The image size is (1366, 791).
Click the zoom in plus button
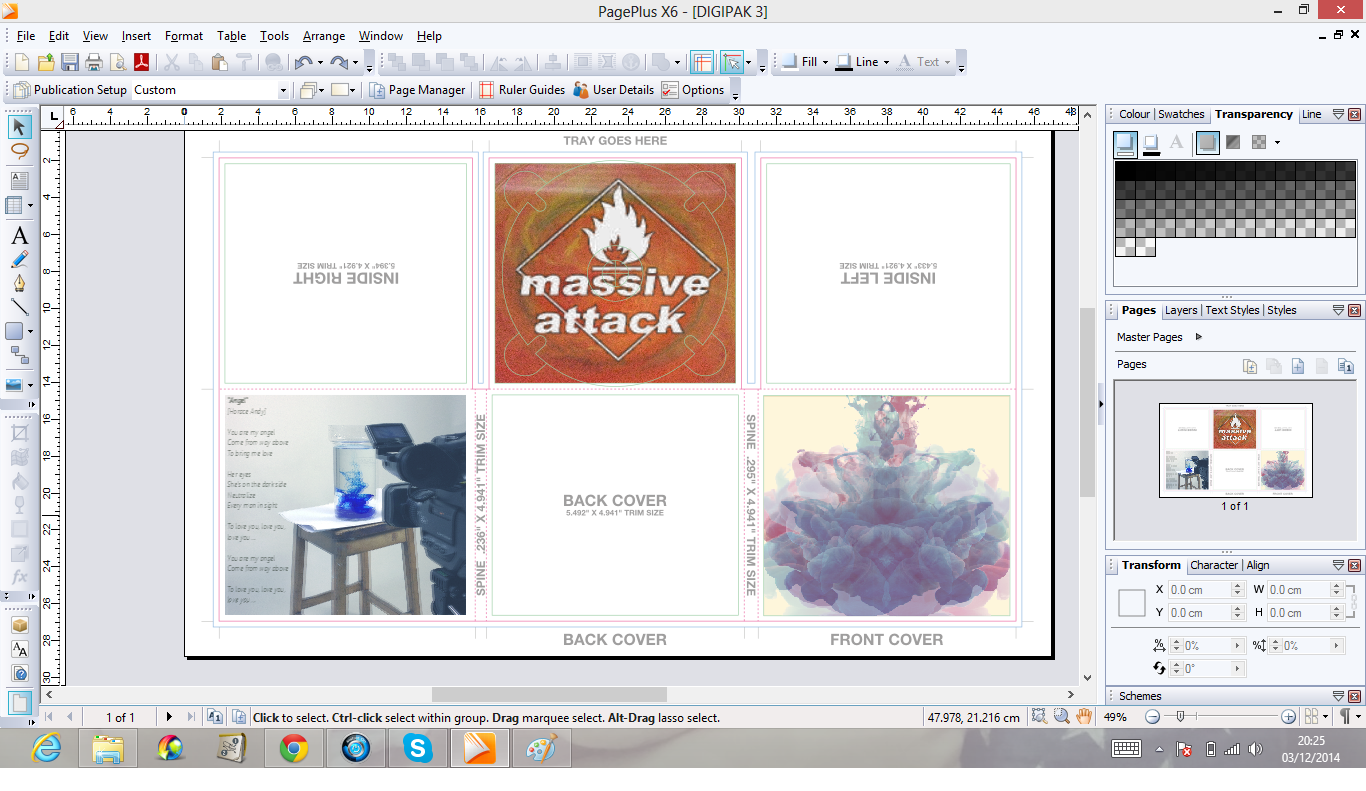tap(1288, 717)
